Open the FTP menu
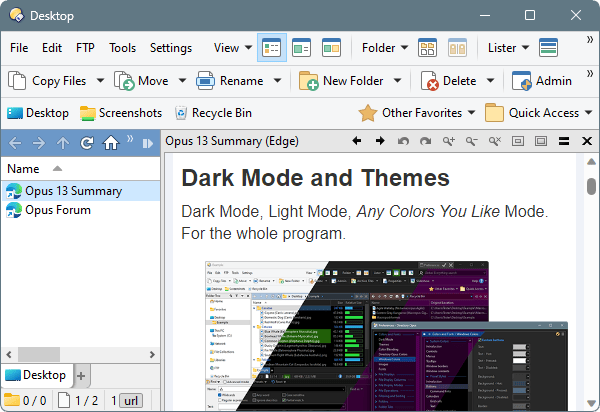Screen dimensions: 600x412 point(86,47)
